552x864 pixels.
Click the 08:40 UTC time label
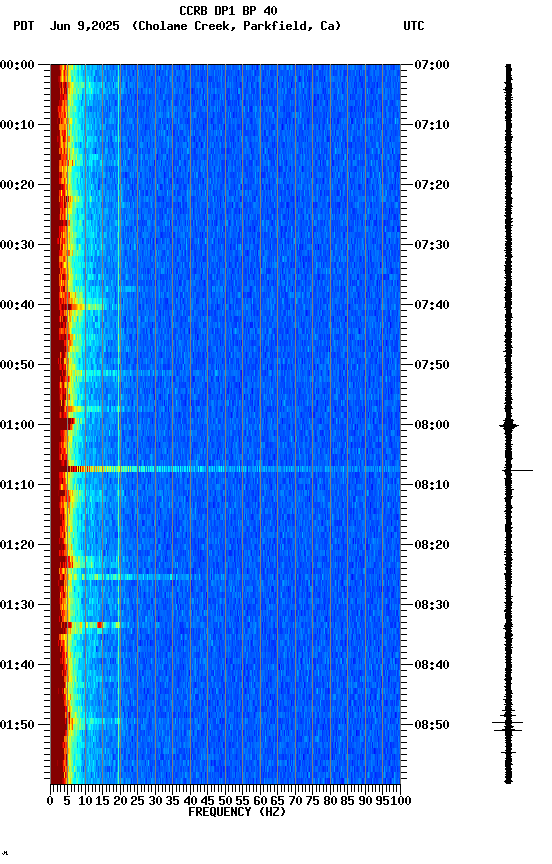coord(432,665)
